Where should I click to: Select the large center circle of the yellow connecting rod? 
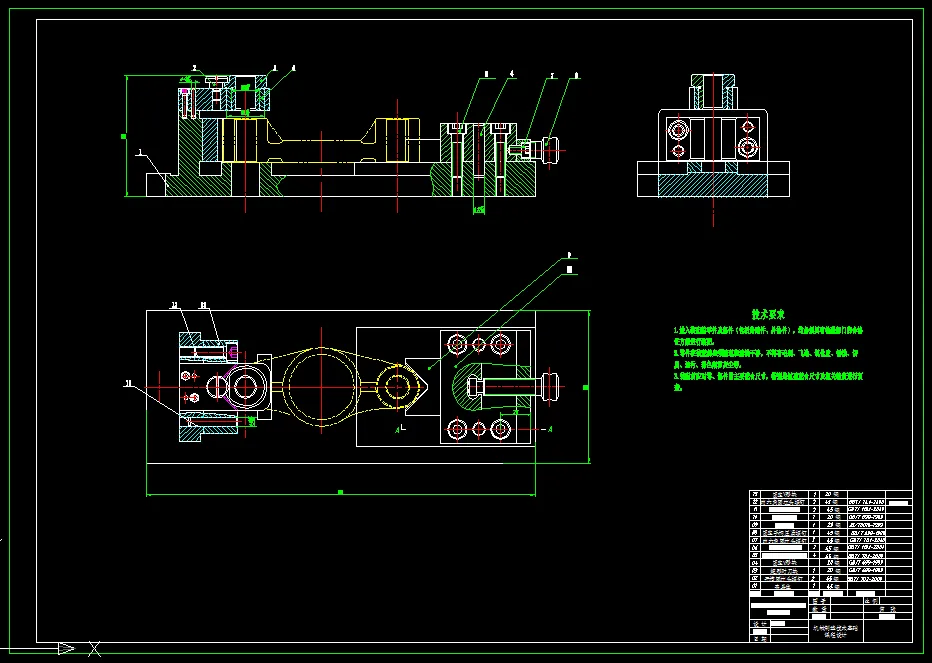321,387
